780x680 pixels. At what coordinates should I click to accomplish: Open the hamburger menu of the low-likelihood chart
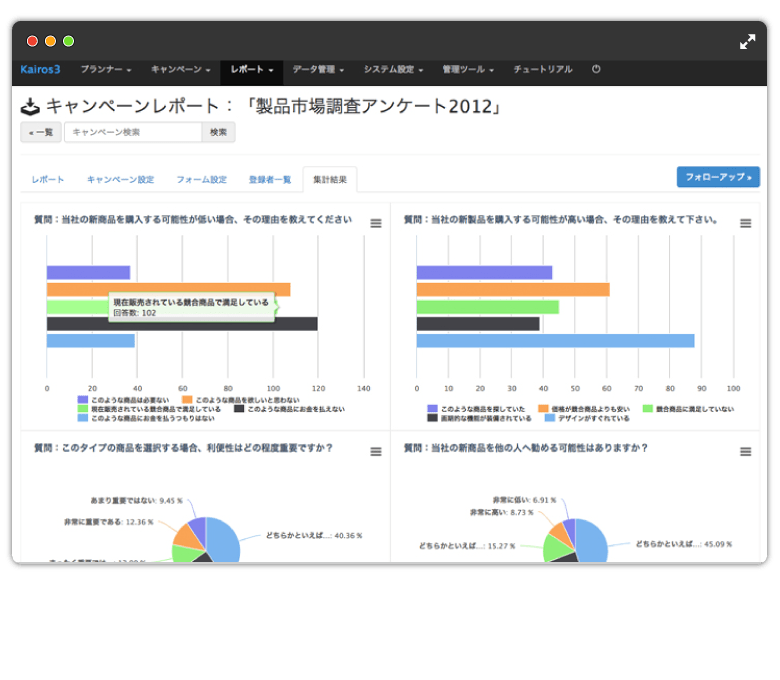(x=376, y=224)
